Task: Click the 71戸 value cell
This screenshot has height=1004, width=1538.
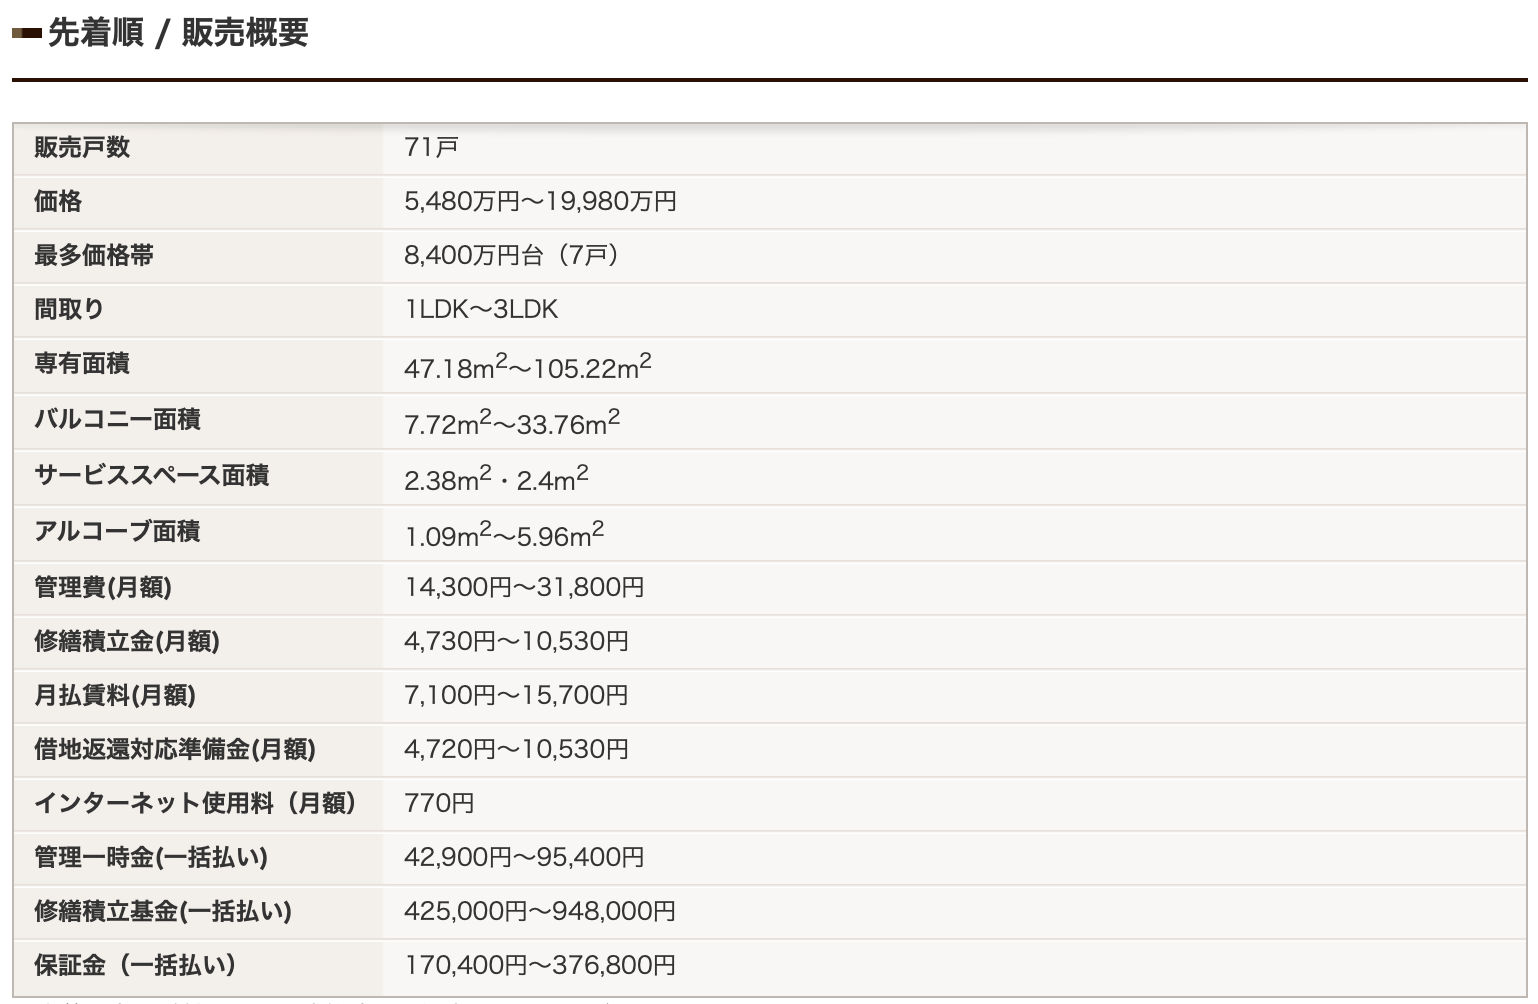Action: [x=431, y=147]
